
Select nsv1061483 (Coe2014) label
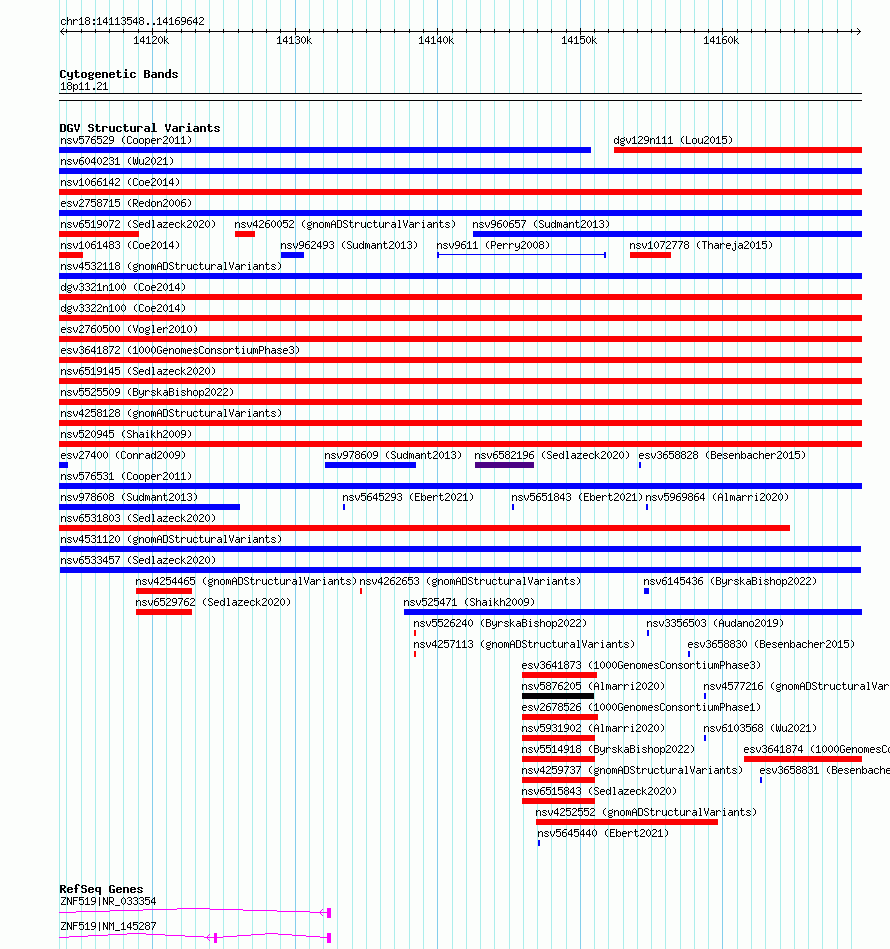120,245
